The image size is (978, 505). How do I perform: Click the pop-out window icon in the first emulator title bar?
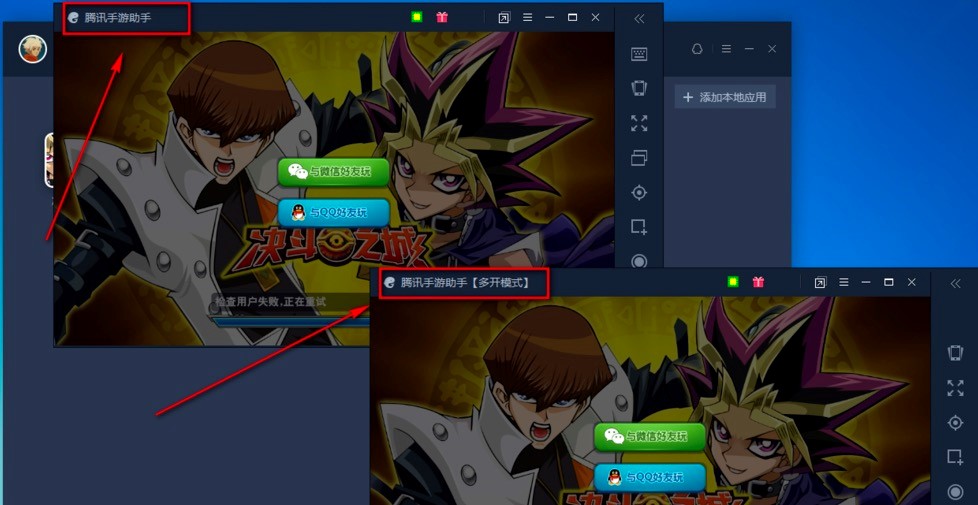504,18
